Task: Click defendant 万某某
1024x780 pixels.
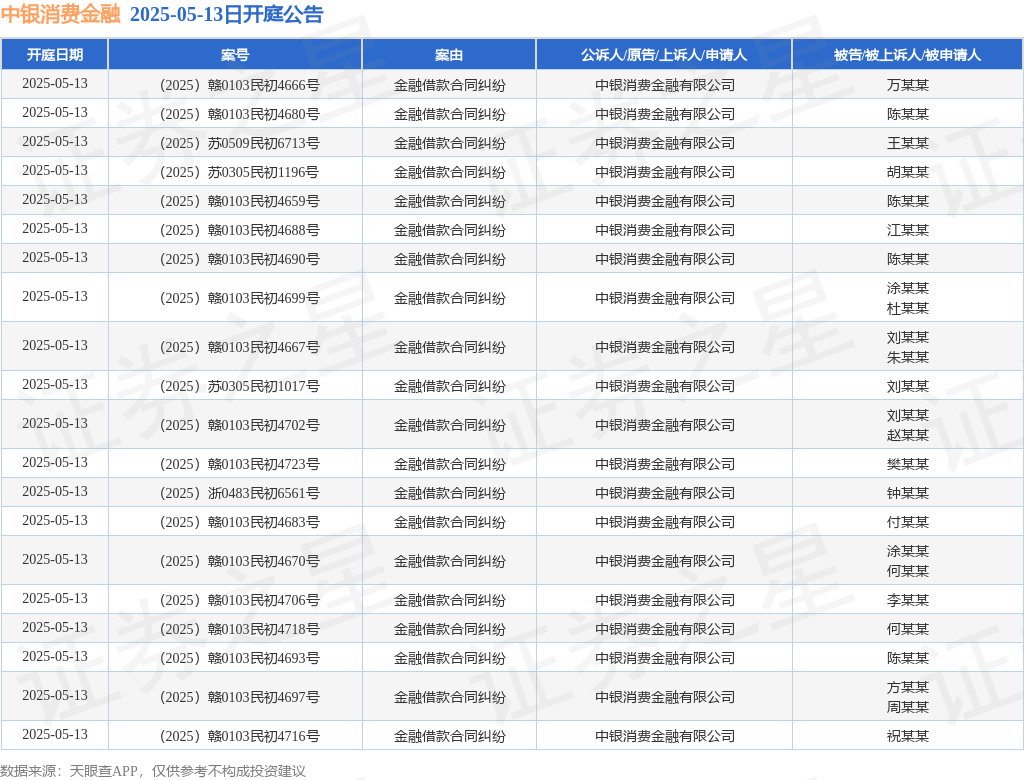Action: click(x=908, y=85)
